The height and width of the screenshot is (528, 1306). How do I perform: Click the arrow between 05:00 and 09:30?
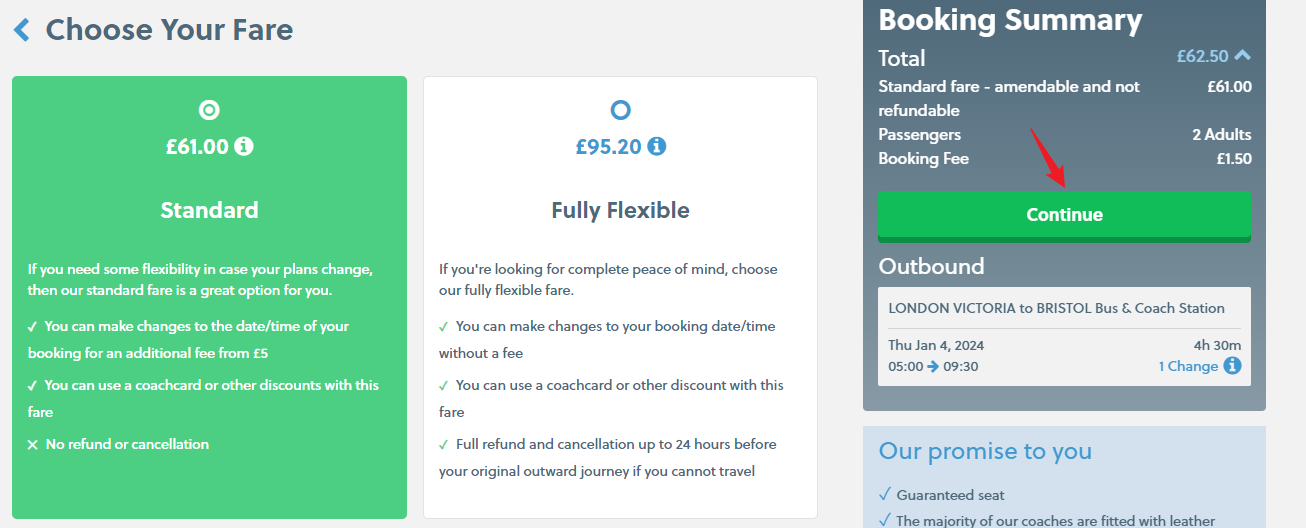pyautogui.click(x=932, y=366)
